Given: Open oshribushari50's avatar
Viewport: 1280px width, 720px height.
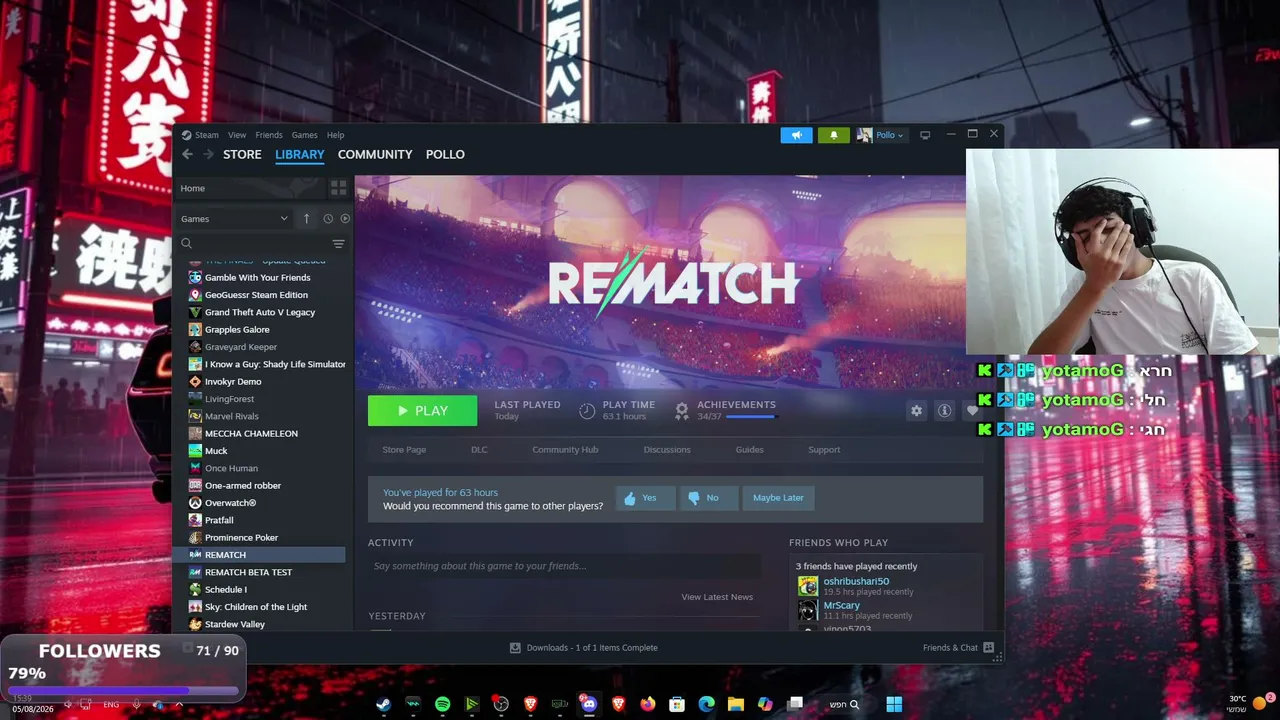Looking at the screenshot, I should click(808, 586).
